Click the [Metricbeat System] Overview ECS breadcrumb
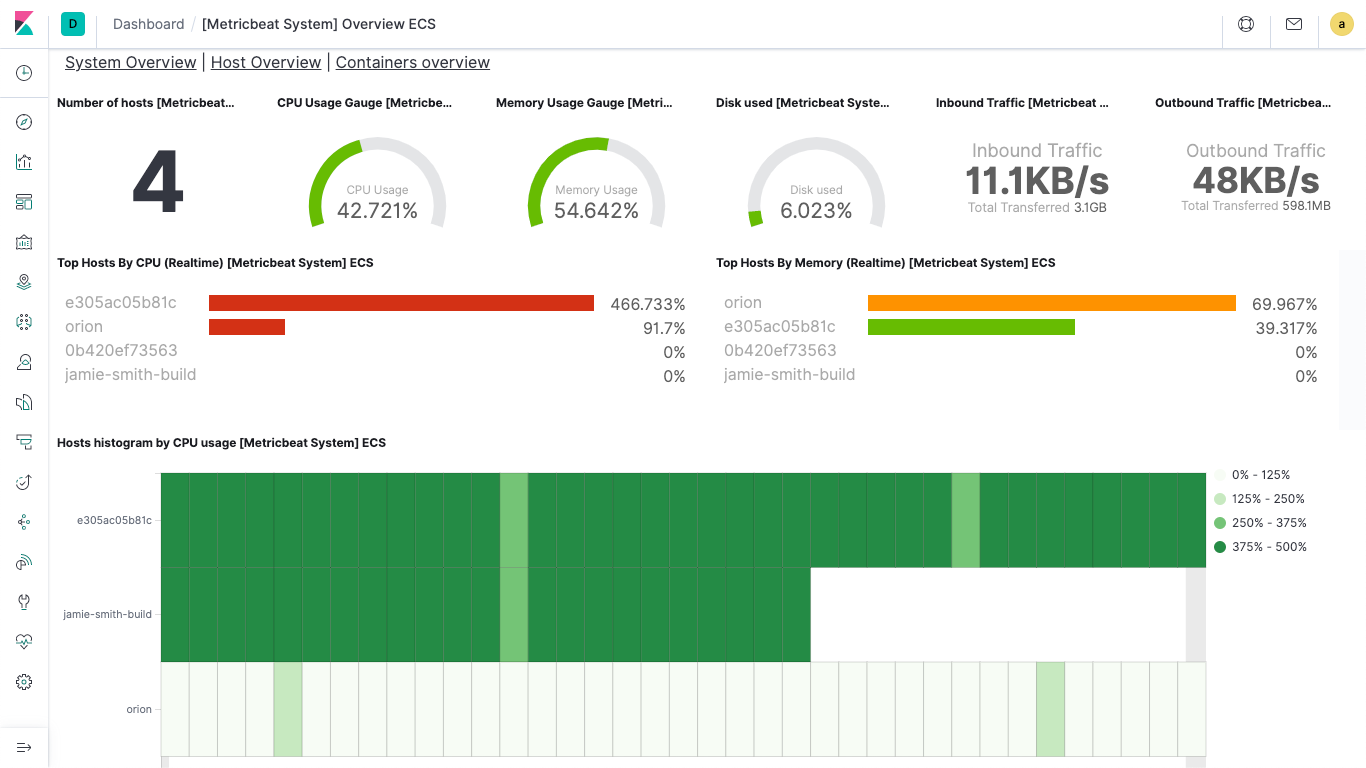The height and width of the screenshot is (768, 1366). 319,24
